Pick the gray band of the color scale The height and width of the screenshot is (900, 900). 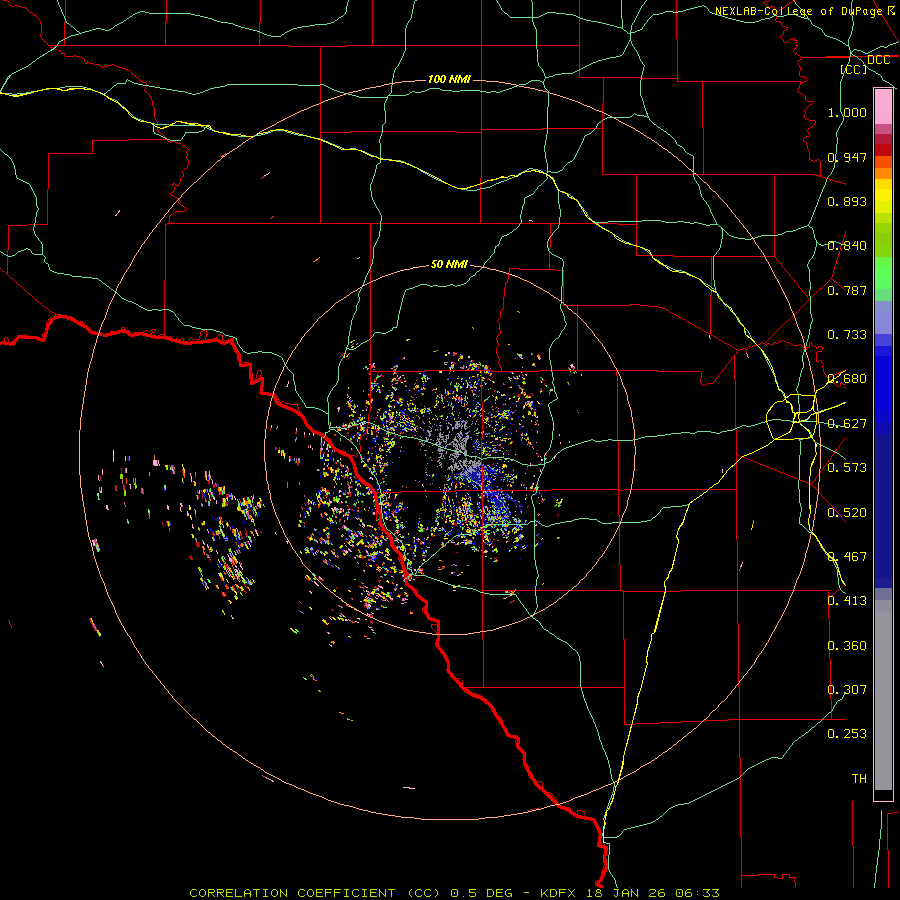(x=883, y=695)
